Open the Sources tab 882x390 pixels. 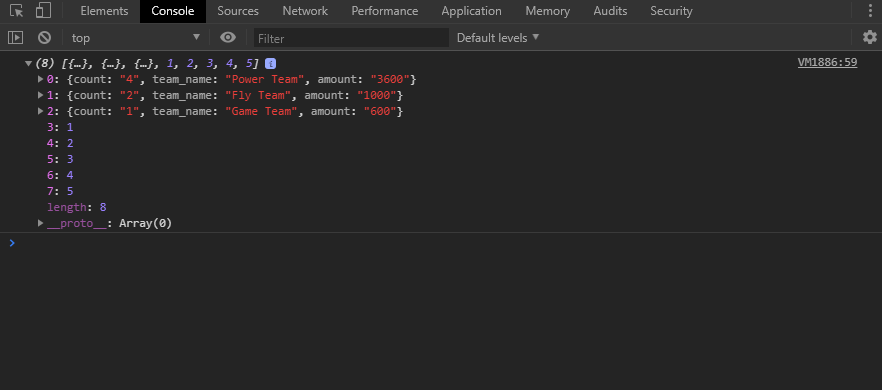[x=238, y=11]
